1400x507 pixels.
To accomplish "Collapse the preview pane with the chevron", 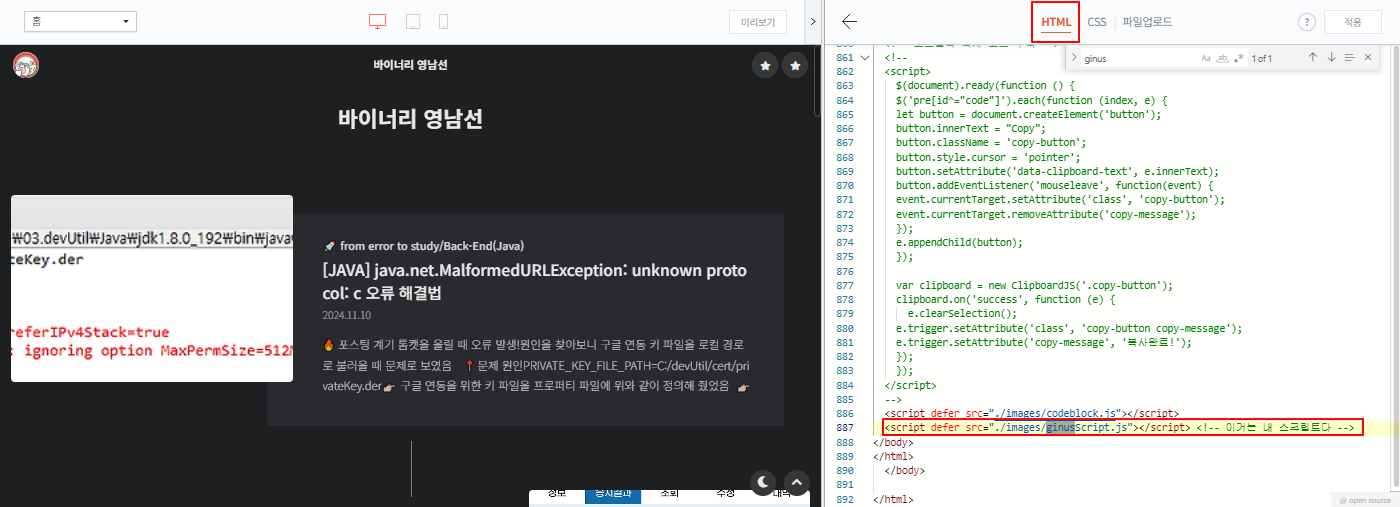I will (812, 22).
